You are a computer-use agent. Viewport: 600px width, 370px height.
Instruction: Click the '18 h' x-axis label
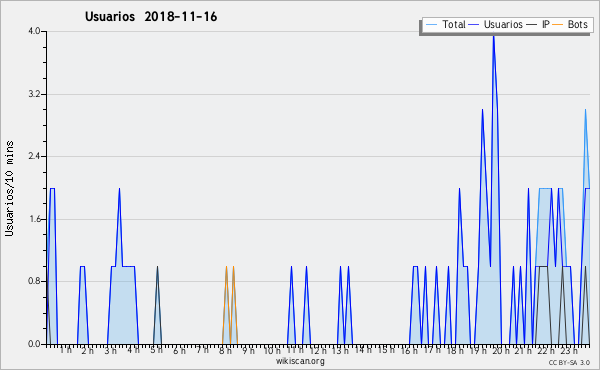click(x=455, y=350)
